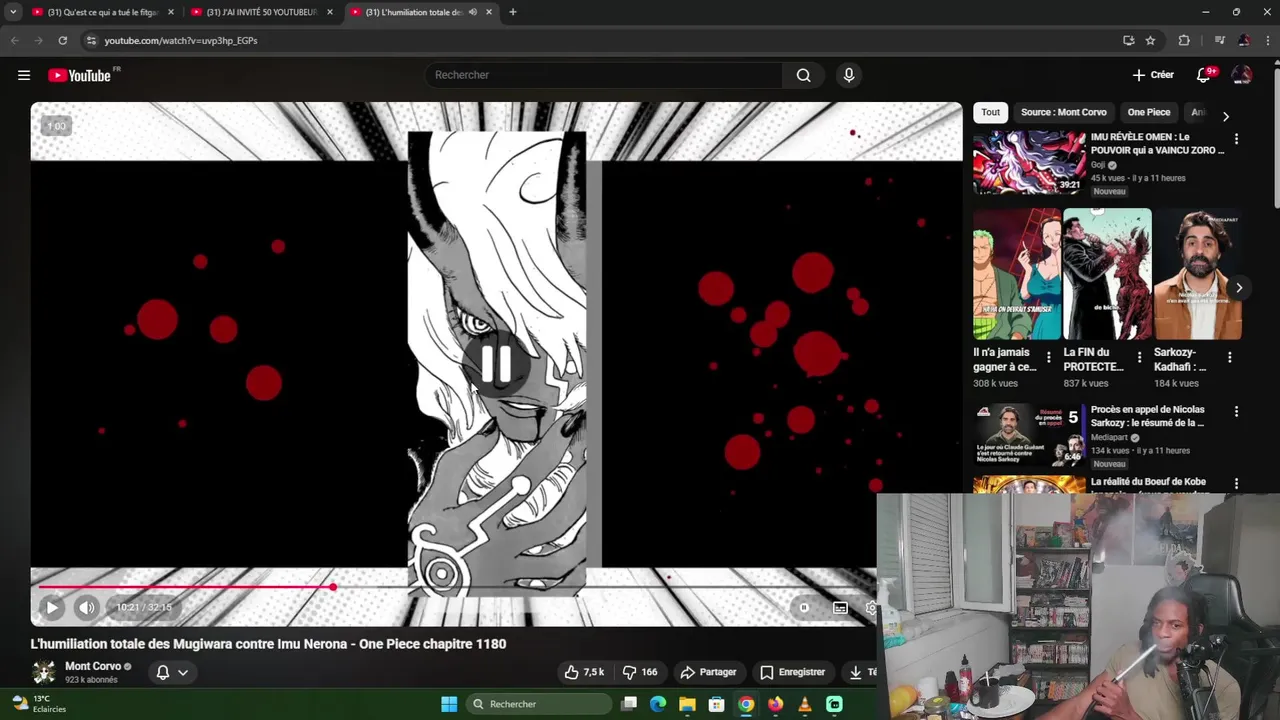Dislike the video with thumbs-down 166
This screenshot has width=1280, height=720.
[x=640, y=672]
